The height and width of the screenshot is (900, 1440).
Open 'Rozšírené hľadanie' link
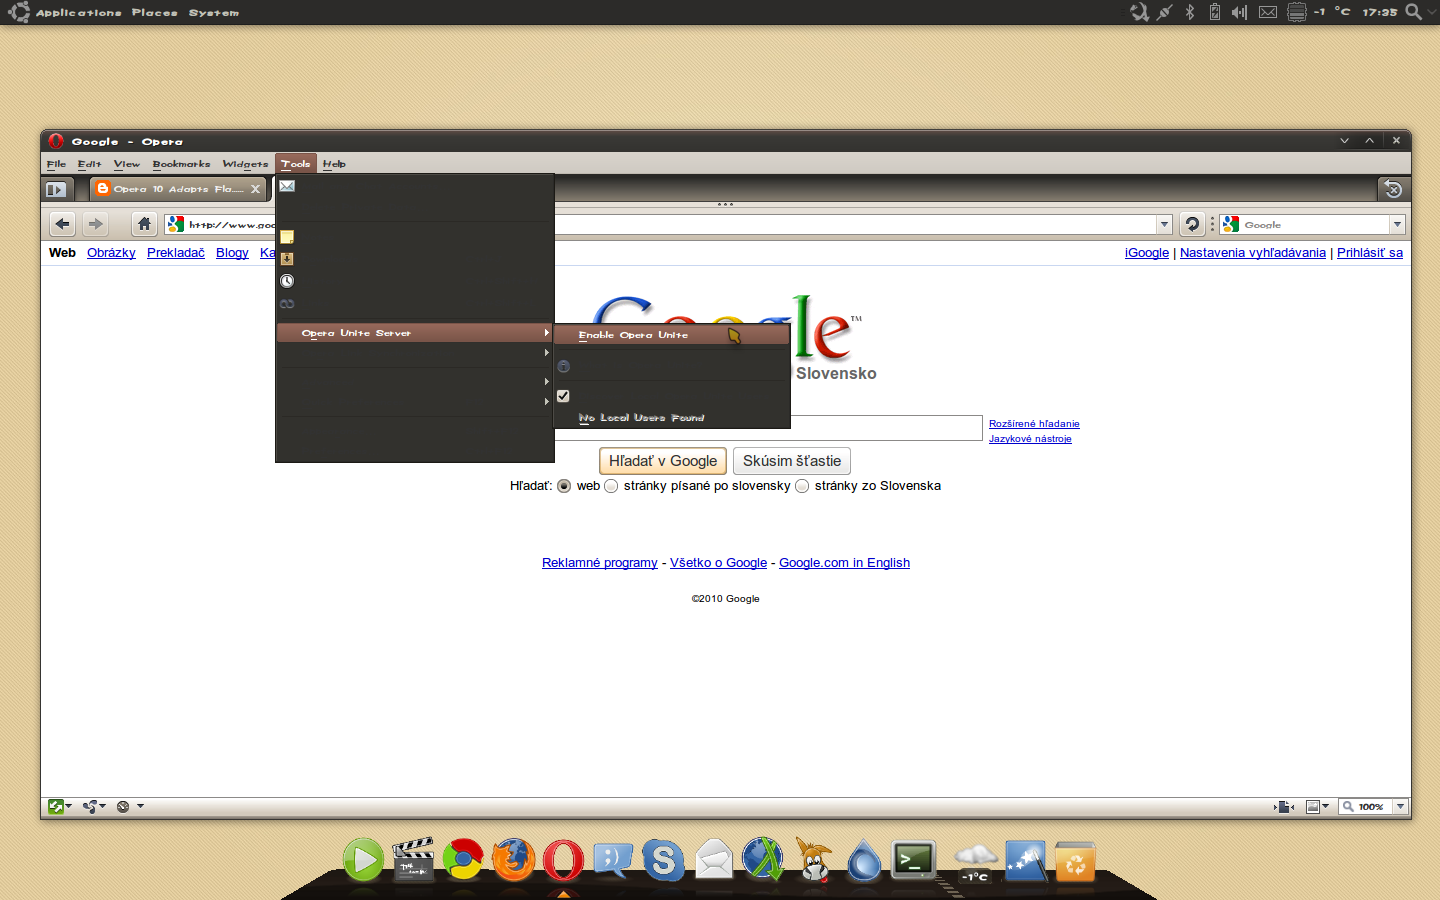tap(1034, 424)
